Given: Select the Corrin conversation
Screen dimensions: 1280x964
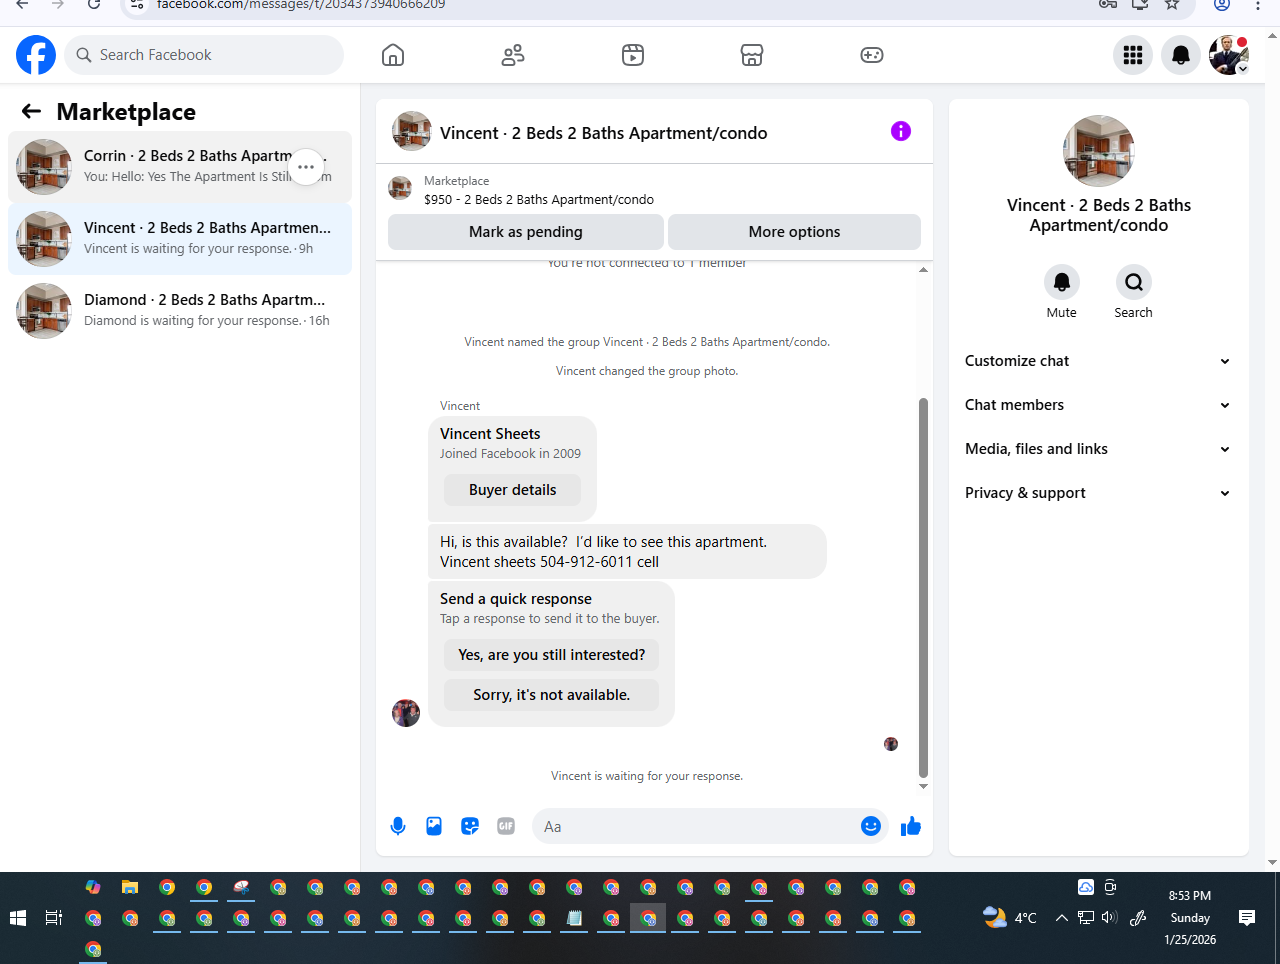Looking at the screenshot, I should tap(180, 167).
